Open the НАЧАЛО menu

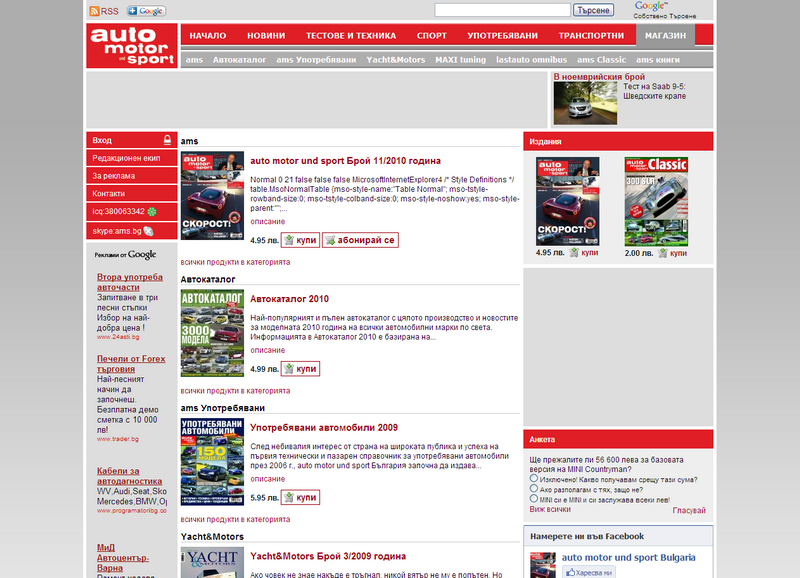coord(208,36)
